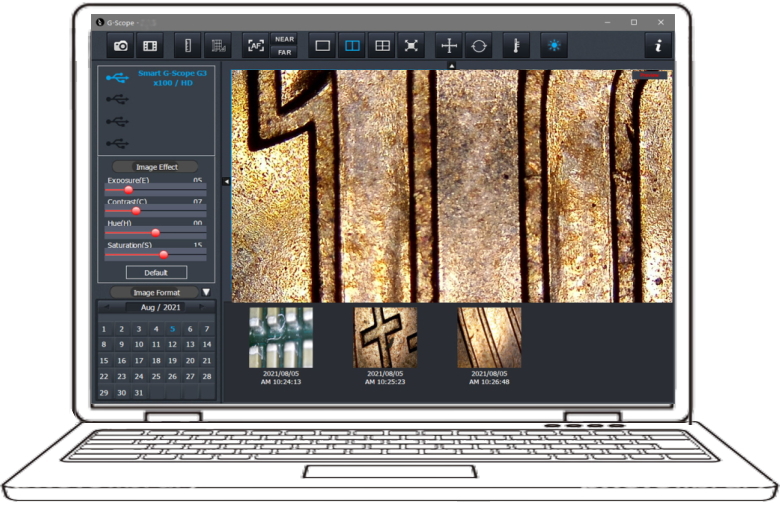Reset image effects with Default button
This screenshot has height=506, width=780.
pos(156,273)
